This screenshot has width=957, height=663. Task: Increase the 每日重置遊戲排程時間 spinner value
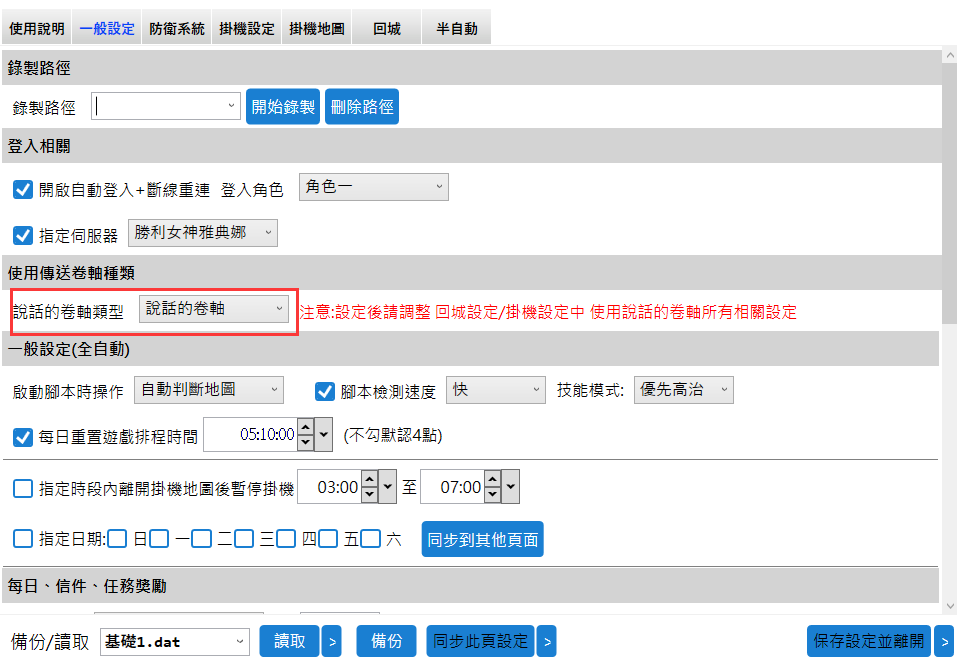(x=305, y=430)
